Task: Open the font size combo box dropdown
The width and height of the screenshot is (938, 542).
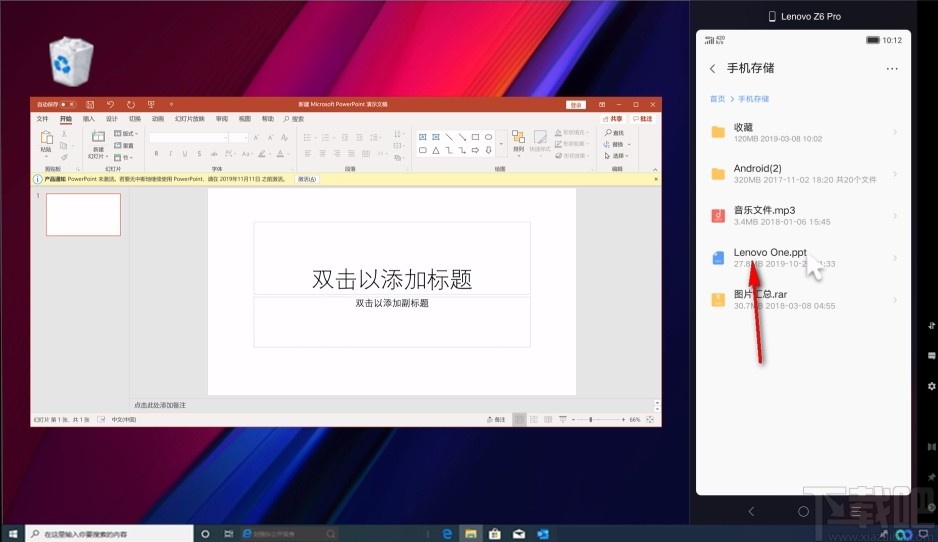Action: click(245, 138)
